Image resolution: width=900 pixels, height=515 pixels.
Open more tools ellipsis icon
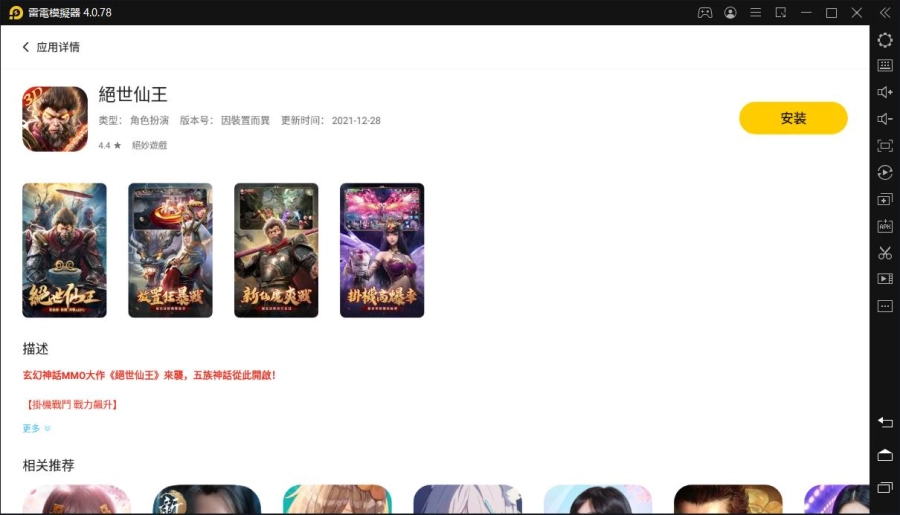click(x=885, y=306)
